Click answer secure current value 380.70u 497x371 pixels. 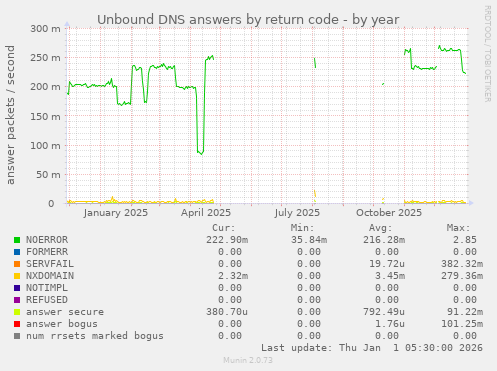click(x=227, y=312)
